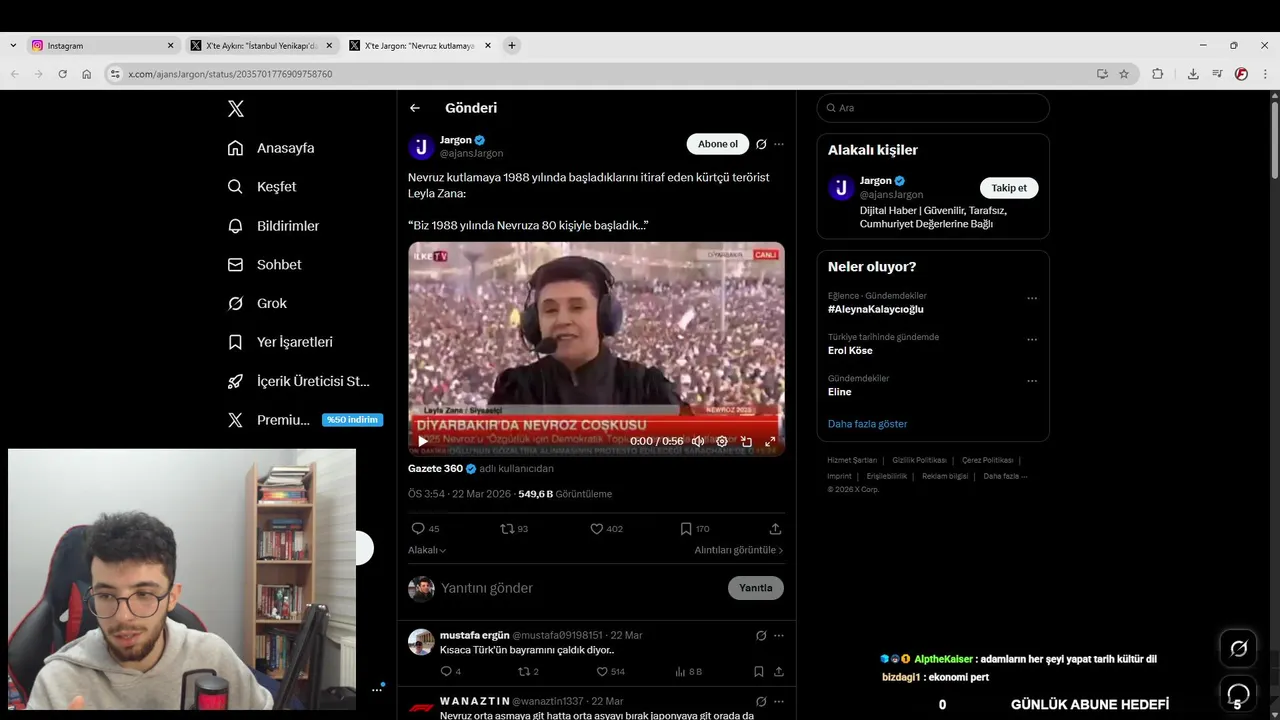Bookmark this page with the star icon
This screenshot has width=1280, height=720.
[1124, 74]
